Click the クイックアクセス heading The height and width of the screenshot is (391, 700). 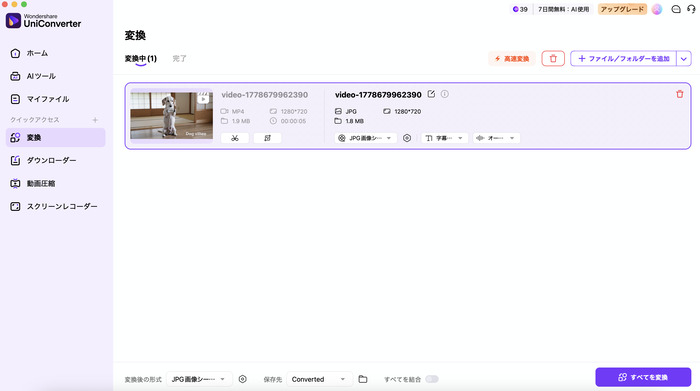point(35,120)
